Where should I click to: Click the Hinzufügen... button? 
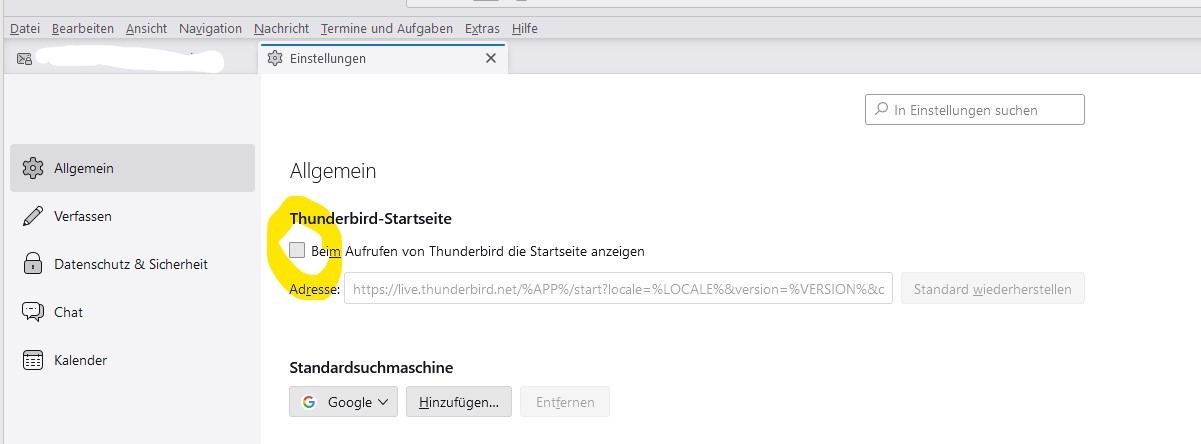tap(459, 402)
